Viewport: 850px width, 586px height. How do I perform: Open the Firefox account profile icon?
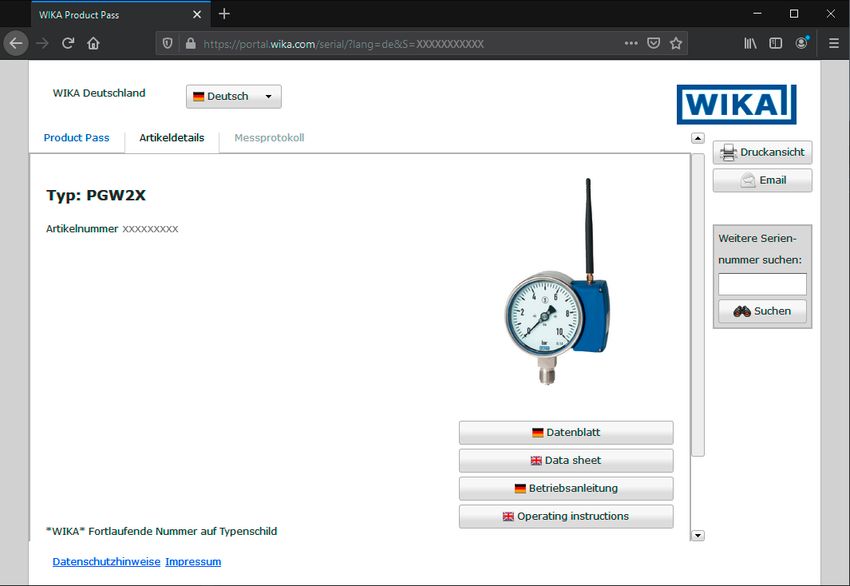point(802,43)
